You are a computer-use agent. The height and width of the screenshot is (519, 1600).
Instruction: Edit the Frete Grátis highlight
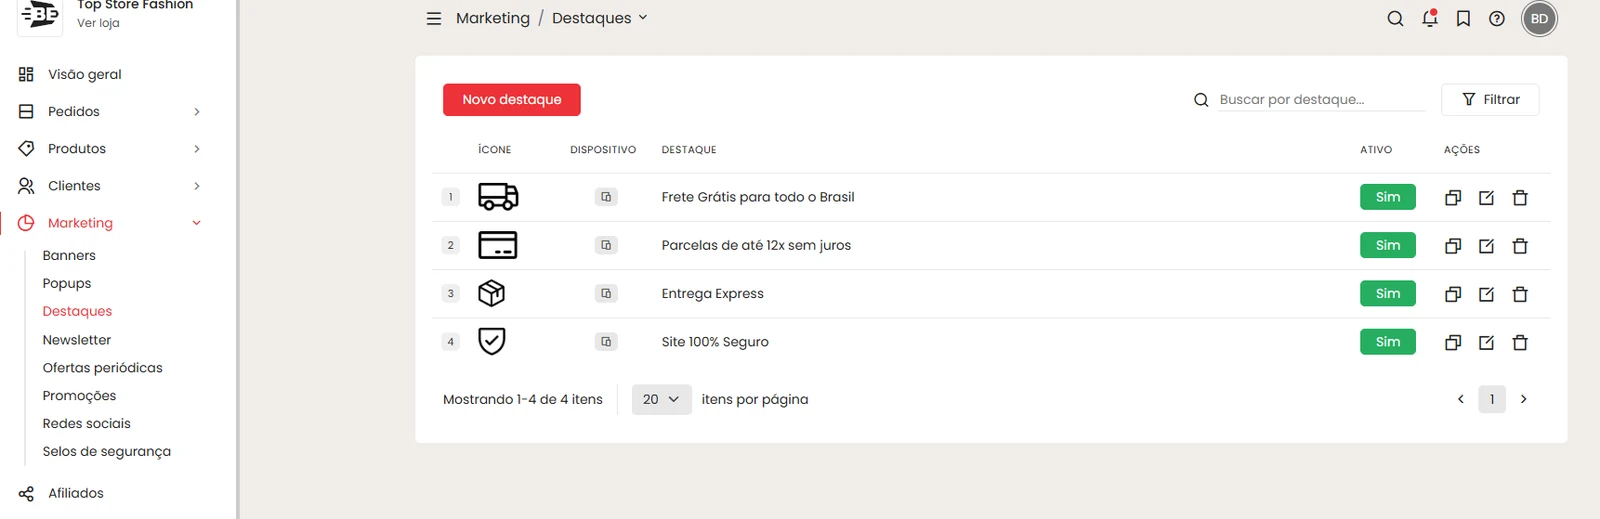[1487, 198]
